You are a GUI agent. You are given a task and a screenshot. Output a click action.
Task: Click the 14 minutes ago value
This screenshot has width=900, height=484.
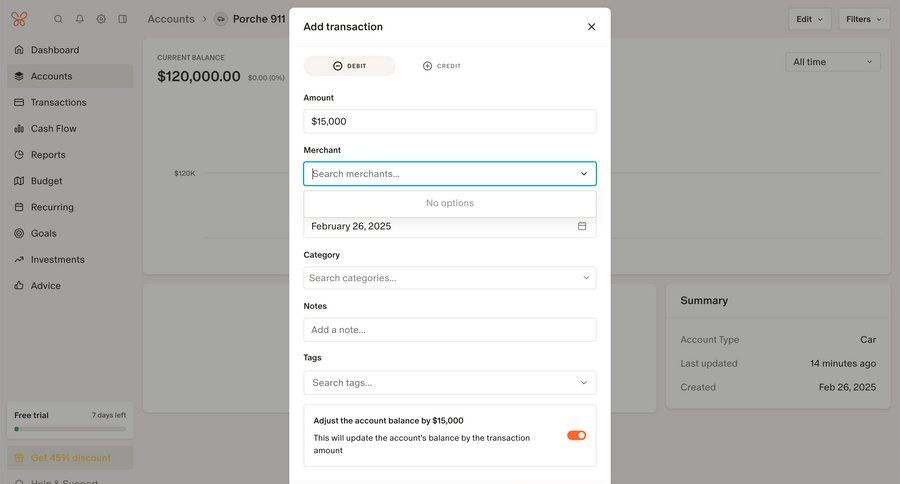click(843, 363)
